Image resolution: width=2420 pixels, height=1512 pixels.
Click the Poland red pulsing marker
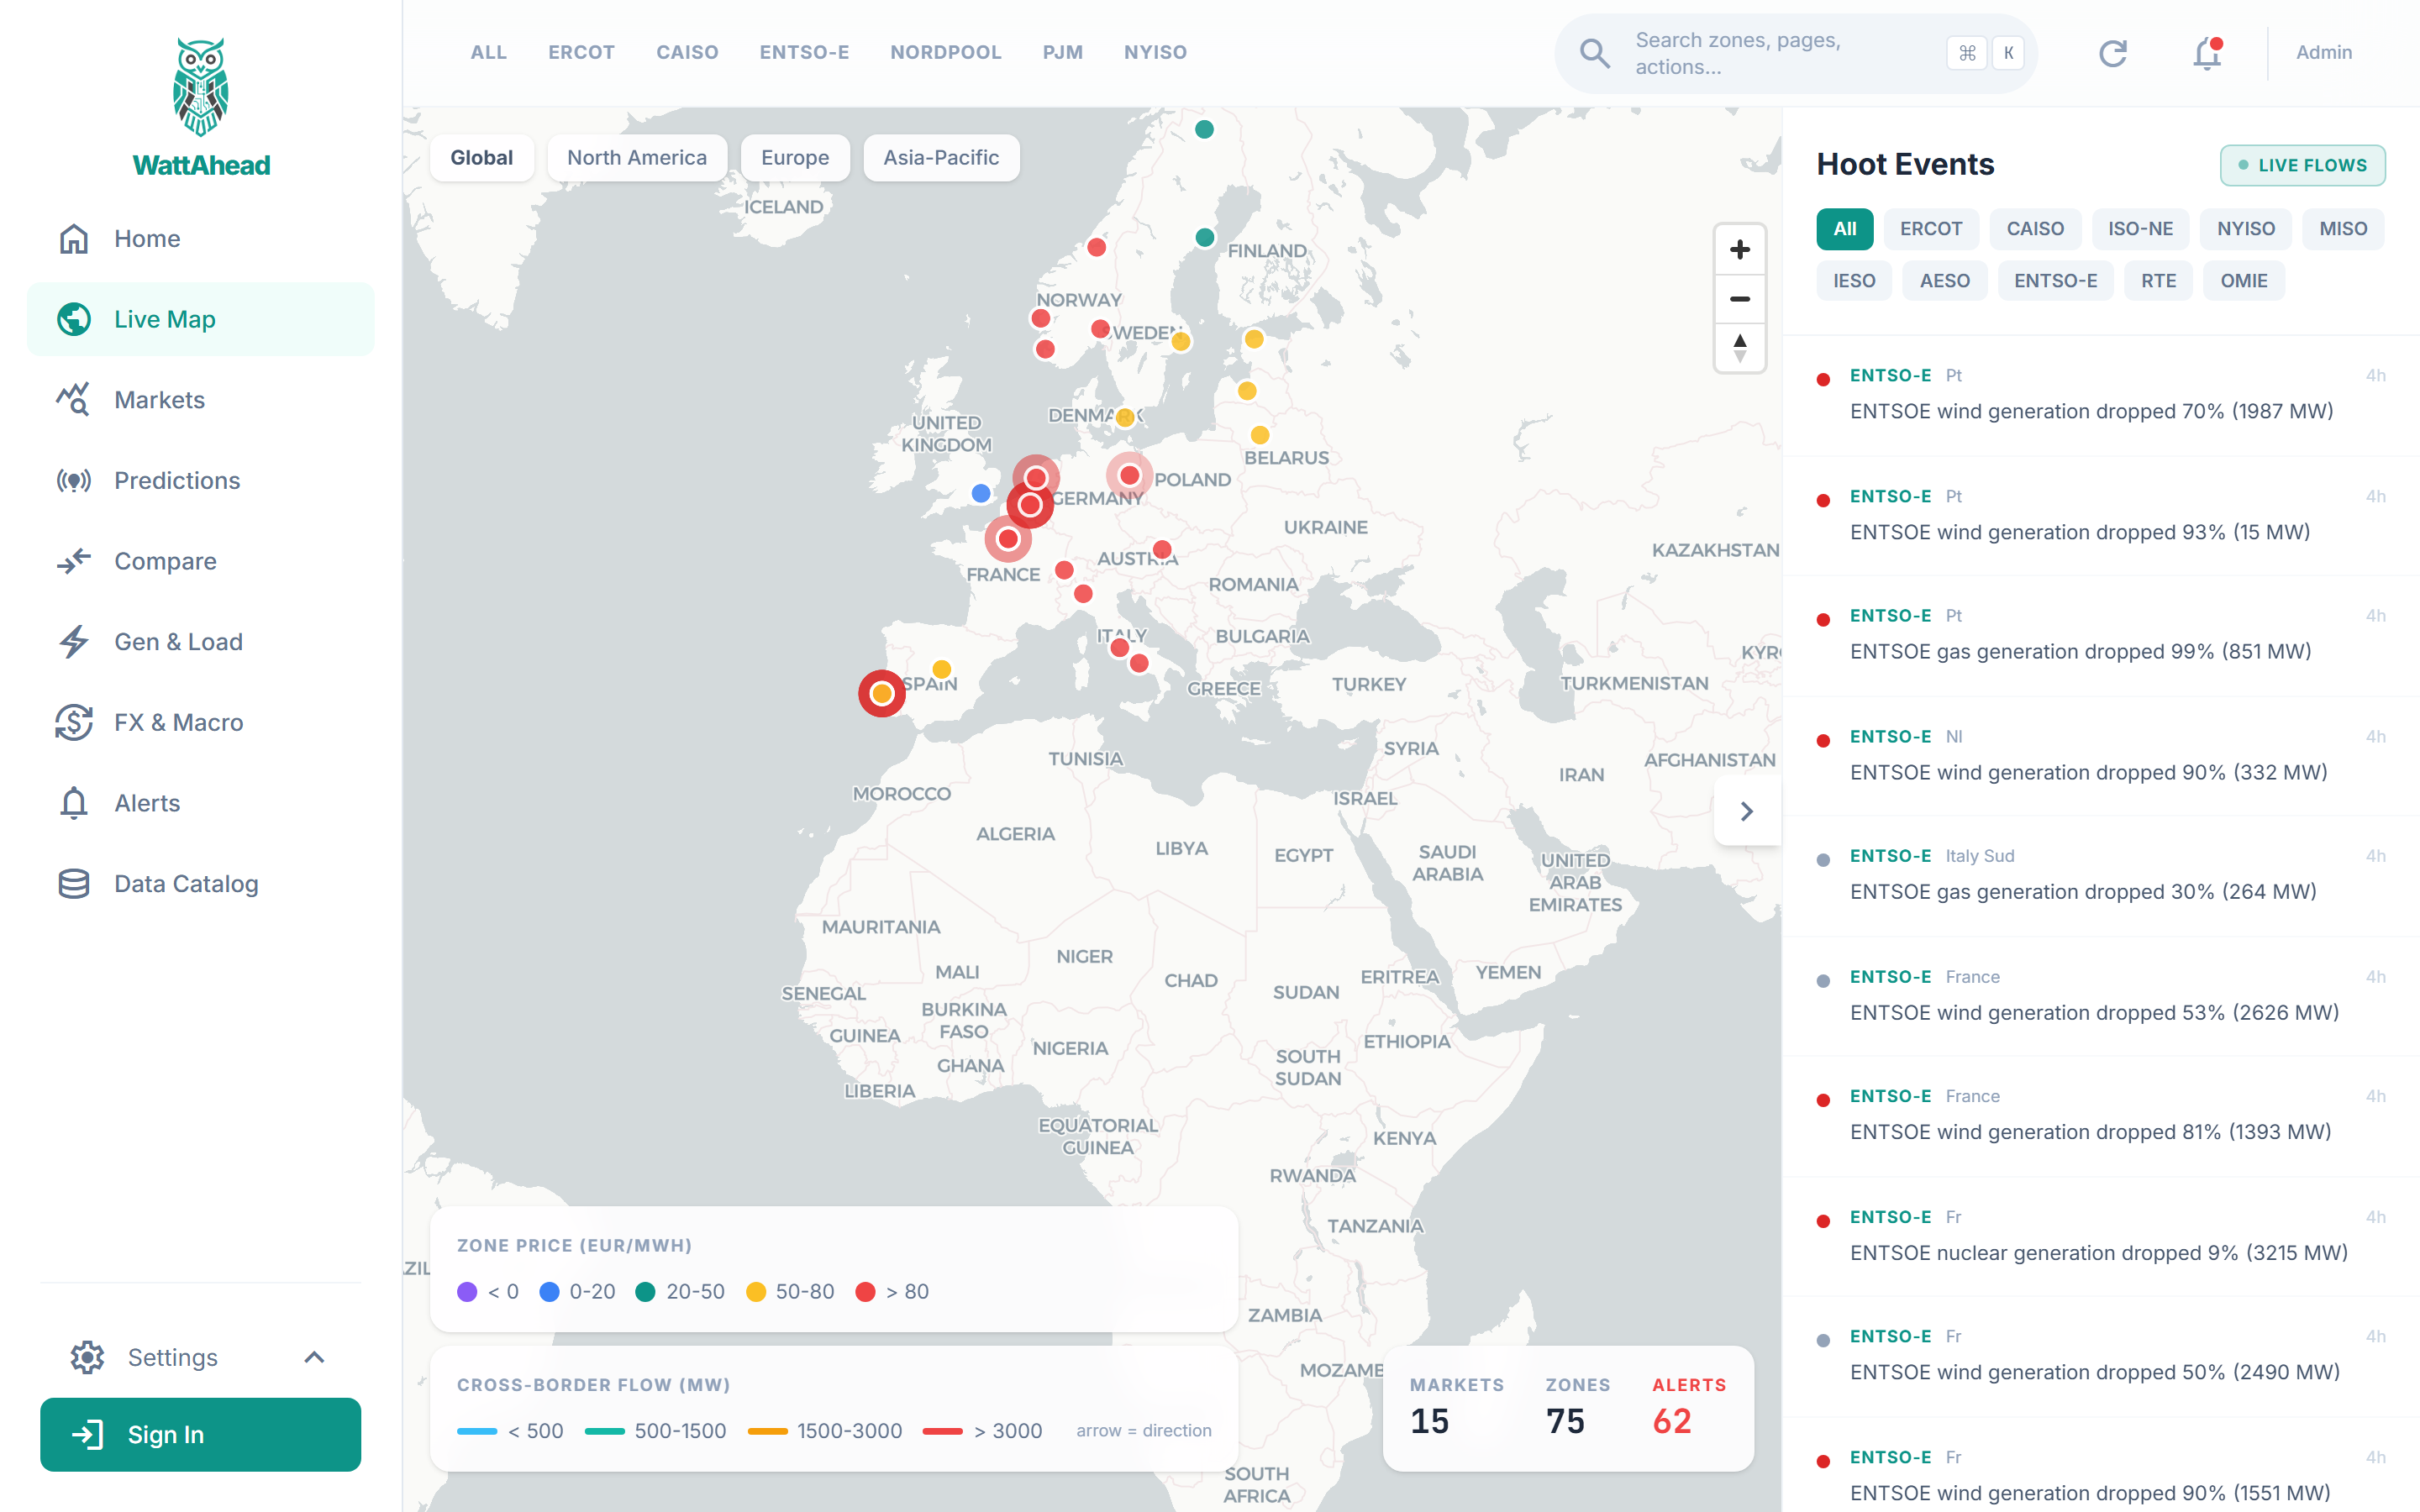tap(1130, 475)
